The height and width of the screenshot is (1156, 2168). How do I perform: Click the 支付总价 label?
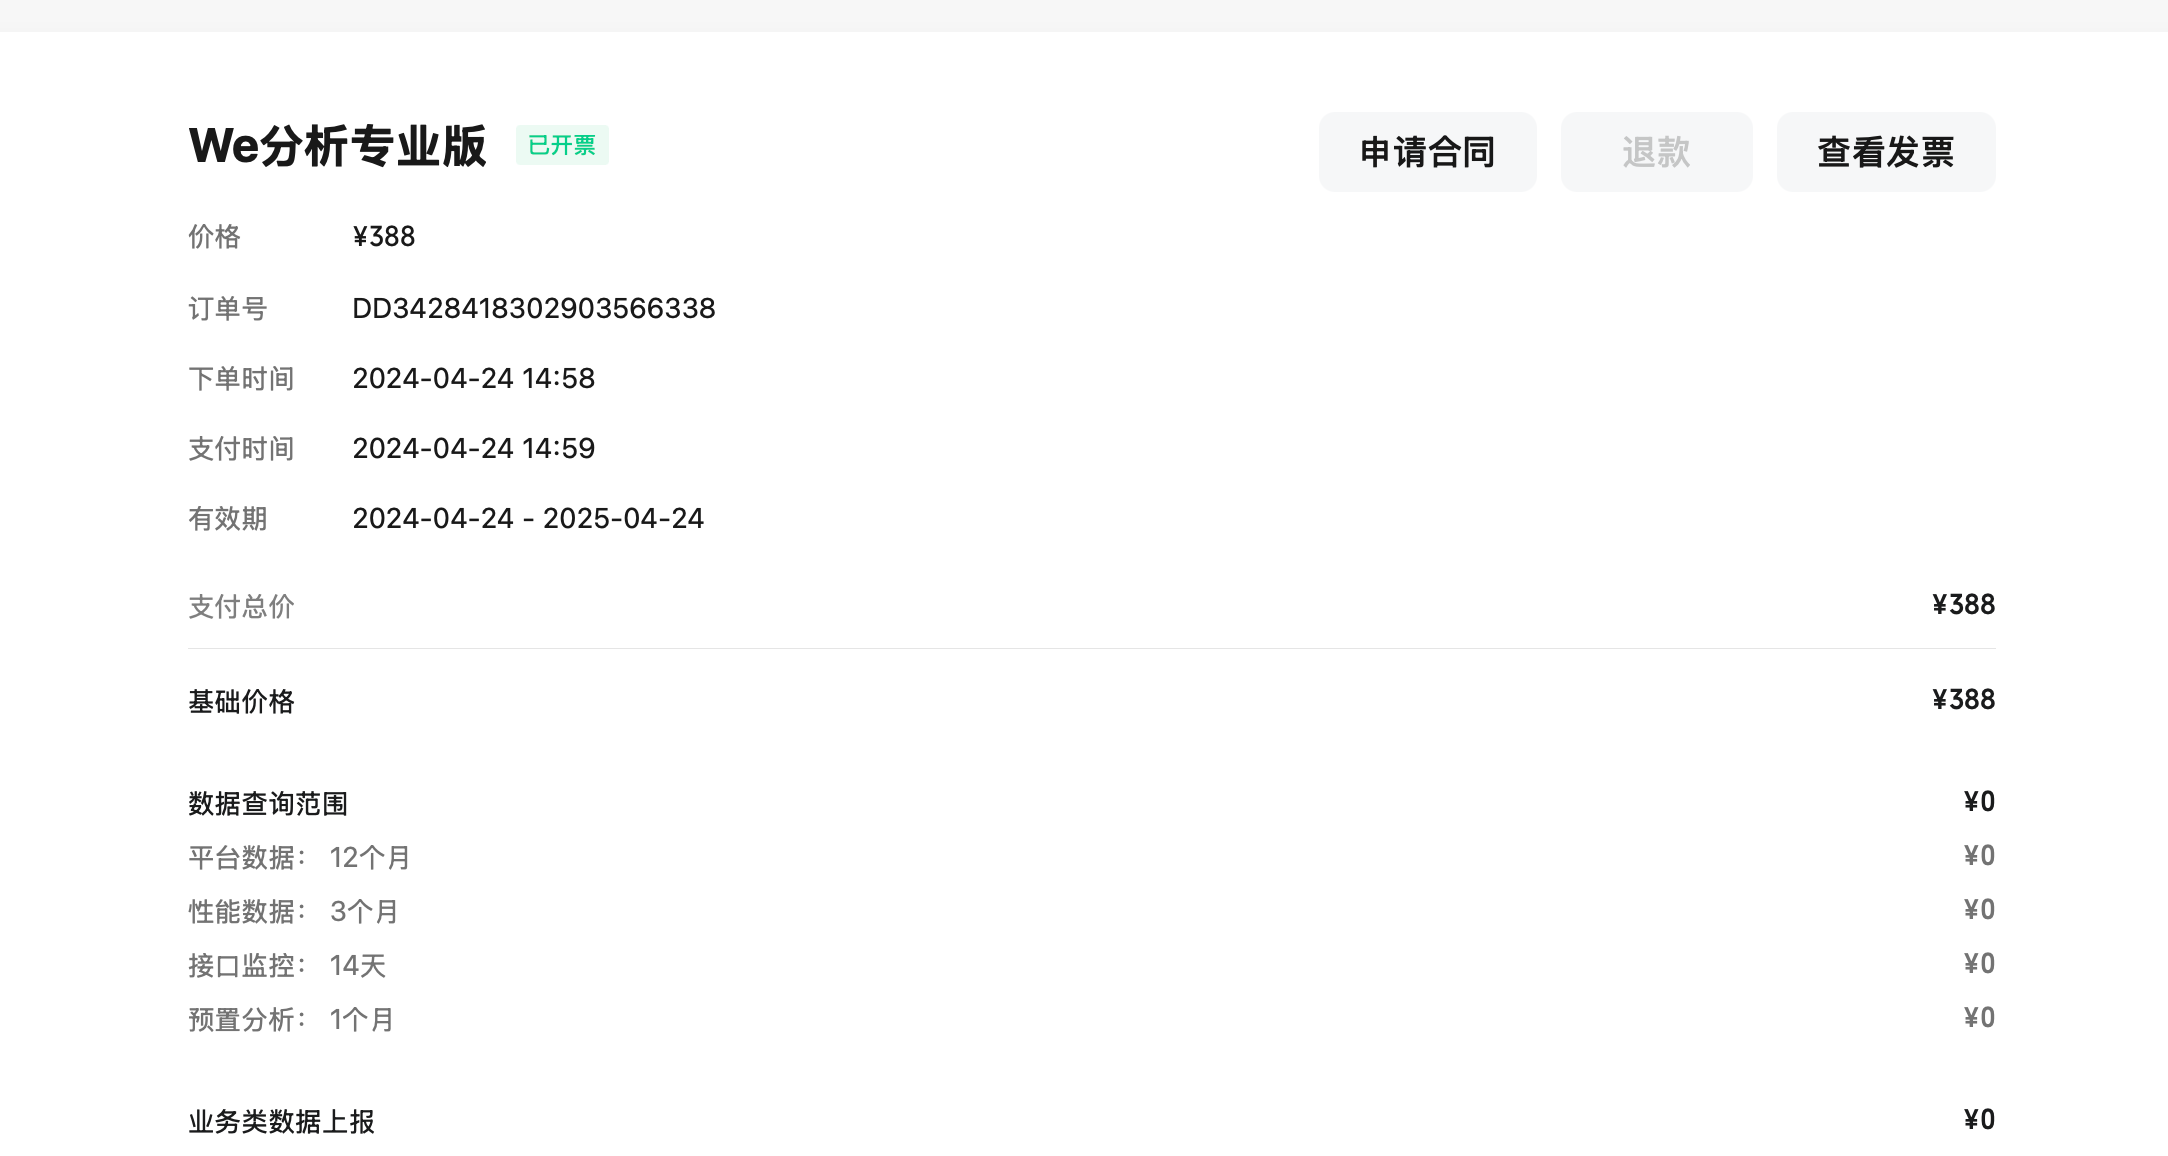pyautogui.click(x=241, y=606)
